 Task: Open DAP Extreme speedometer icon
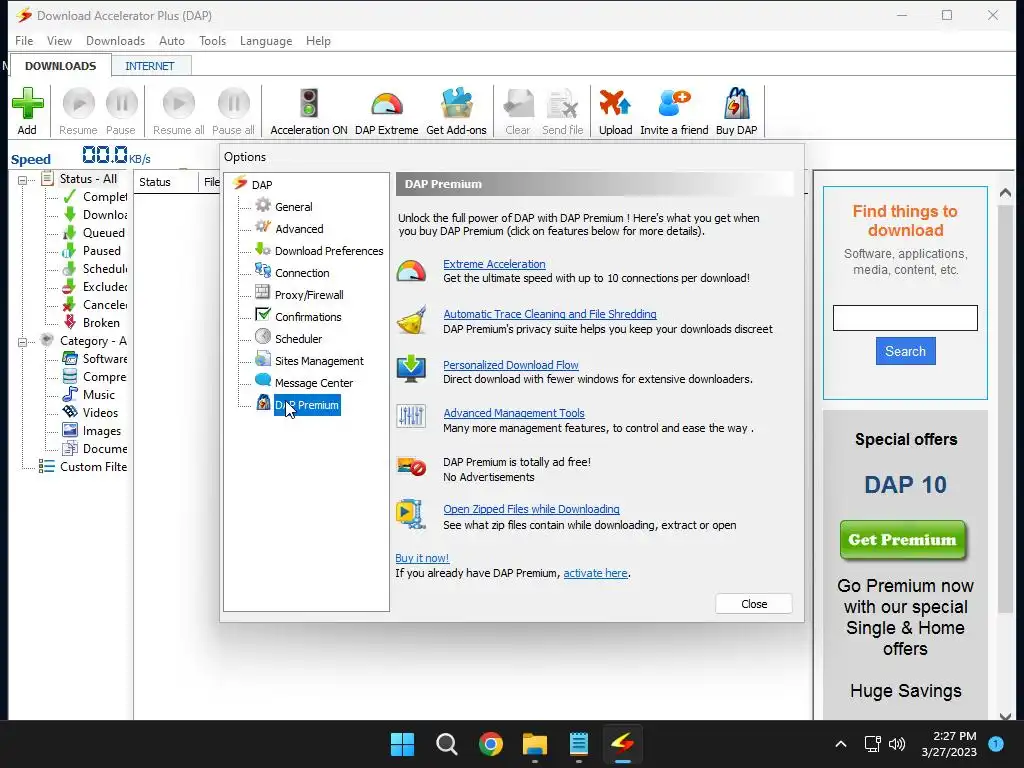coord(387,104)
